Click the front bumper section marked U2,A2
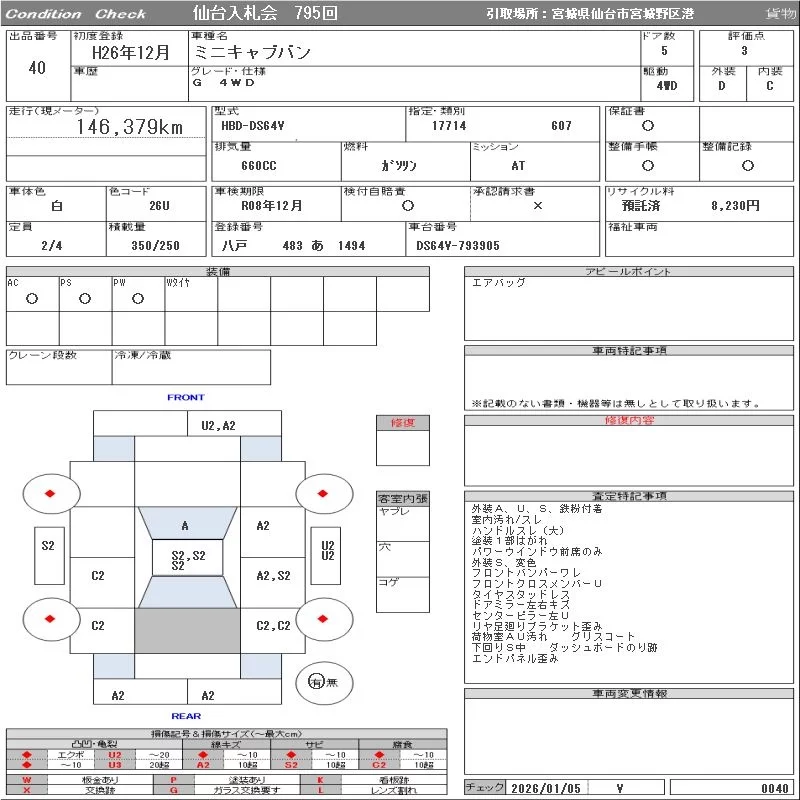Image resolution: width=800 pixels, height=800 pixels. coord(218,425)
